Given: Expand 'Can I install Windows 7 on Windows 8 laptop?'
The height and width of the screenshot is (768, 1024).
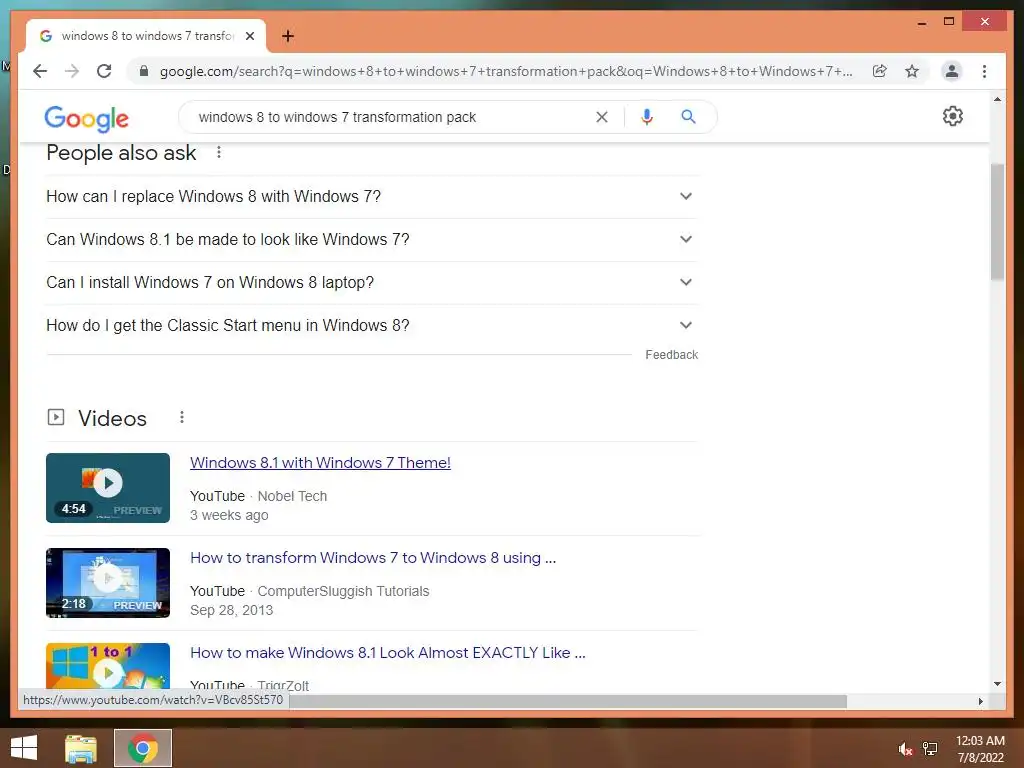Looking at the screenshot, I should click(372, 283).
